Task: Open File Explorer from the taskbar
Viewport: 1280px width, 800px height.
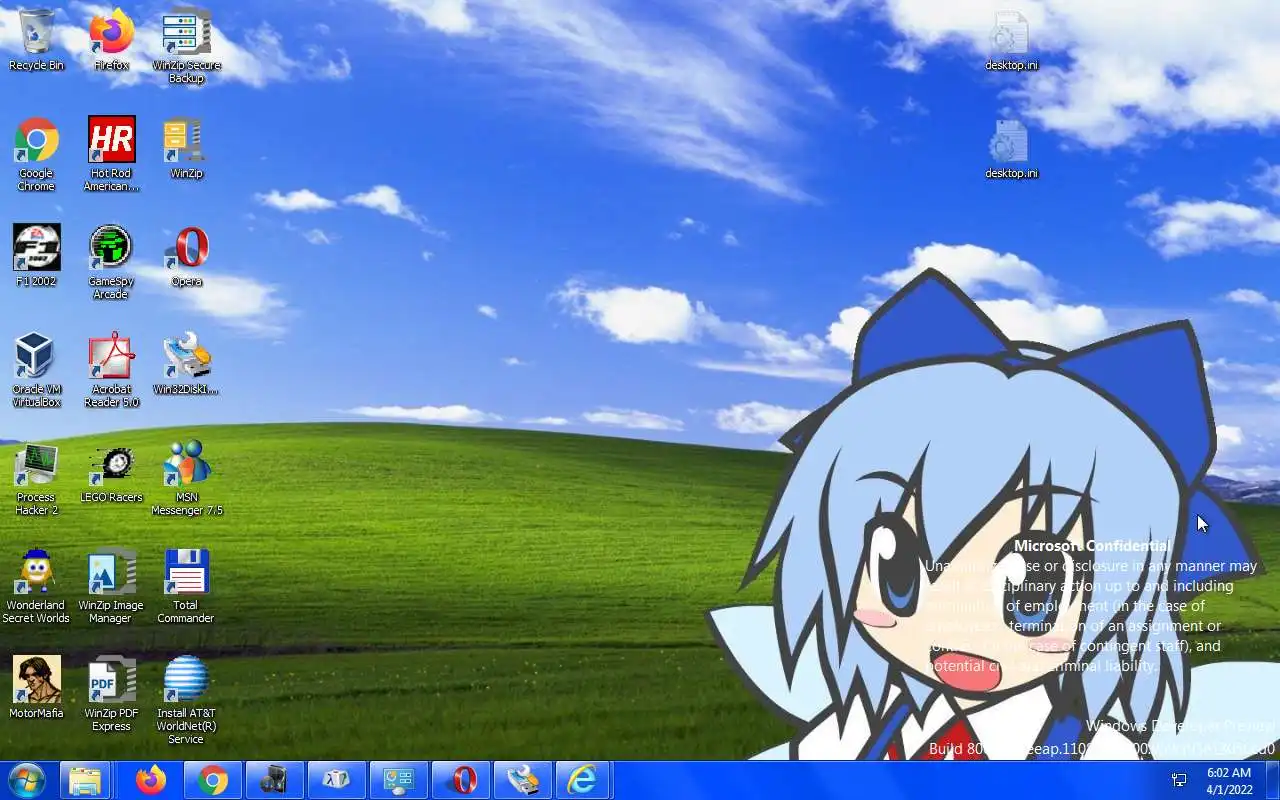Action: click(85, 780)
